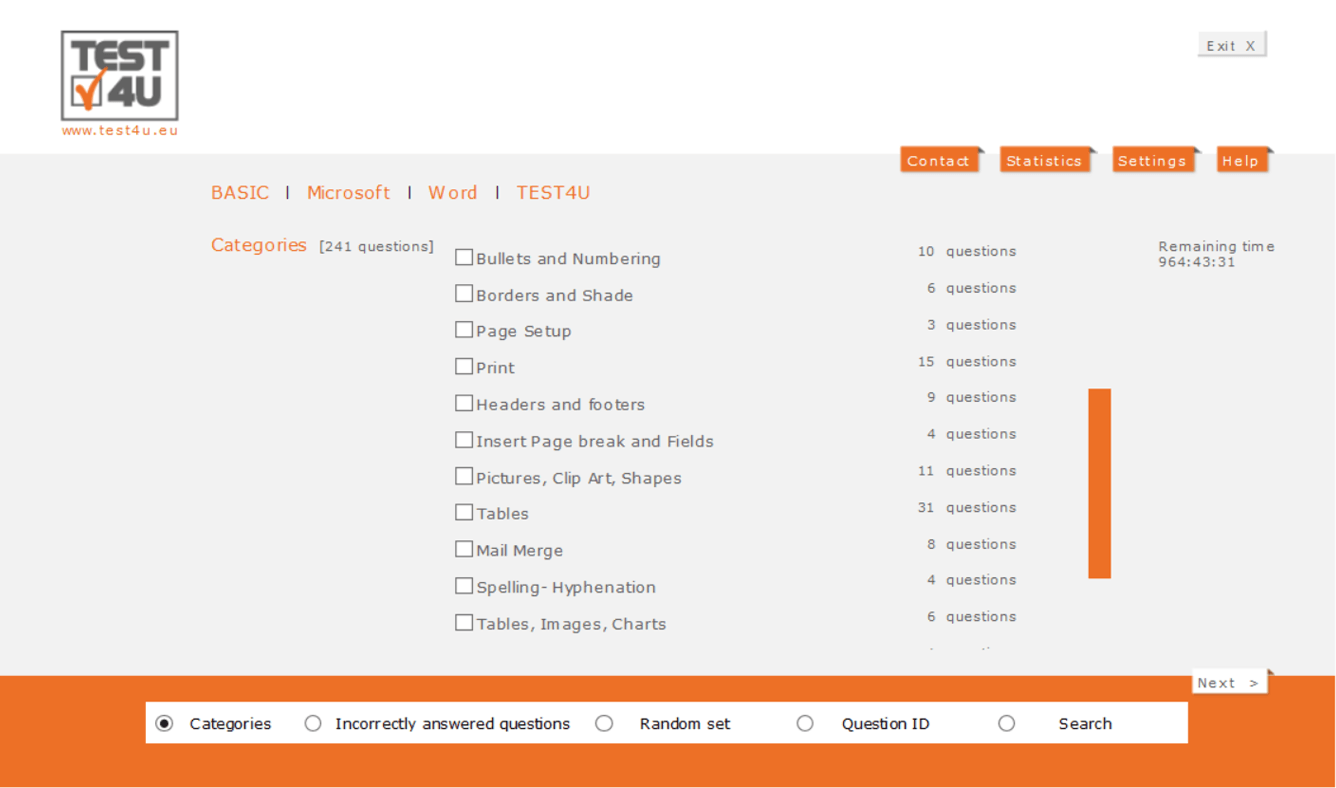This screenshot has height=788, width=1336.
Task: Click the 15 questions count for Print
Action: [967, 361]
